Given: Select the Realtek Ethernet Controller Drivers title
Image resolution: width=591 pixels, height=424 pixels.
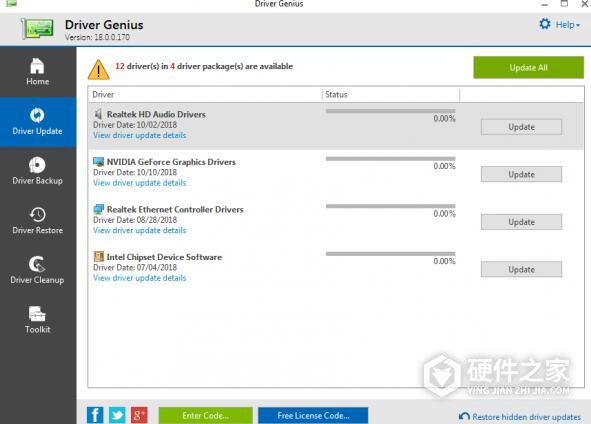Looking at the screenshot, I should [x=175, y=209].
